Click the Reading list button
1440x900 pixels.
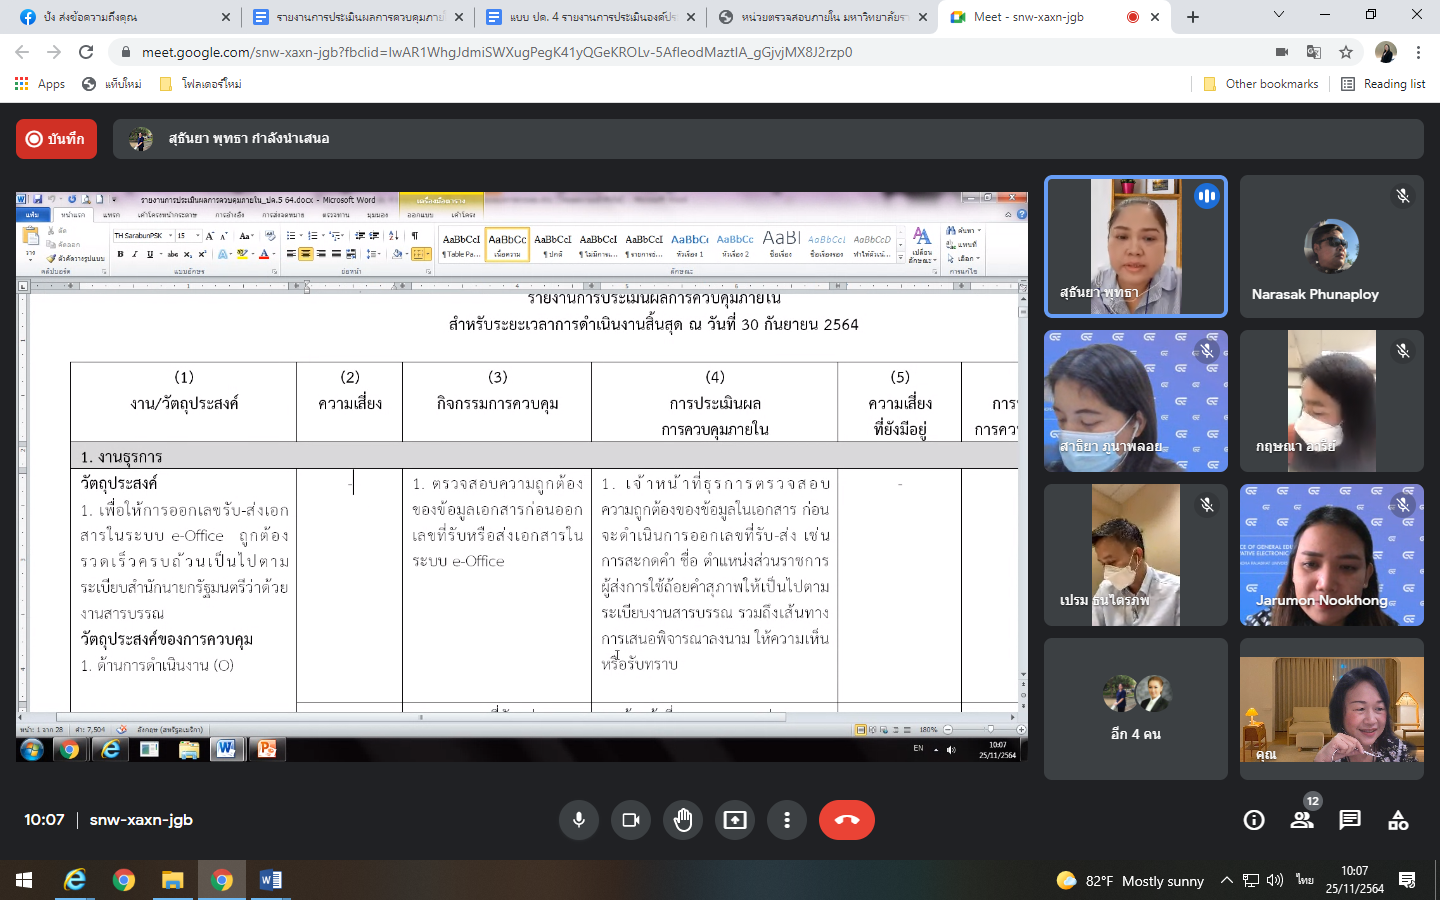1383,84
